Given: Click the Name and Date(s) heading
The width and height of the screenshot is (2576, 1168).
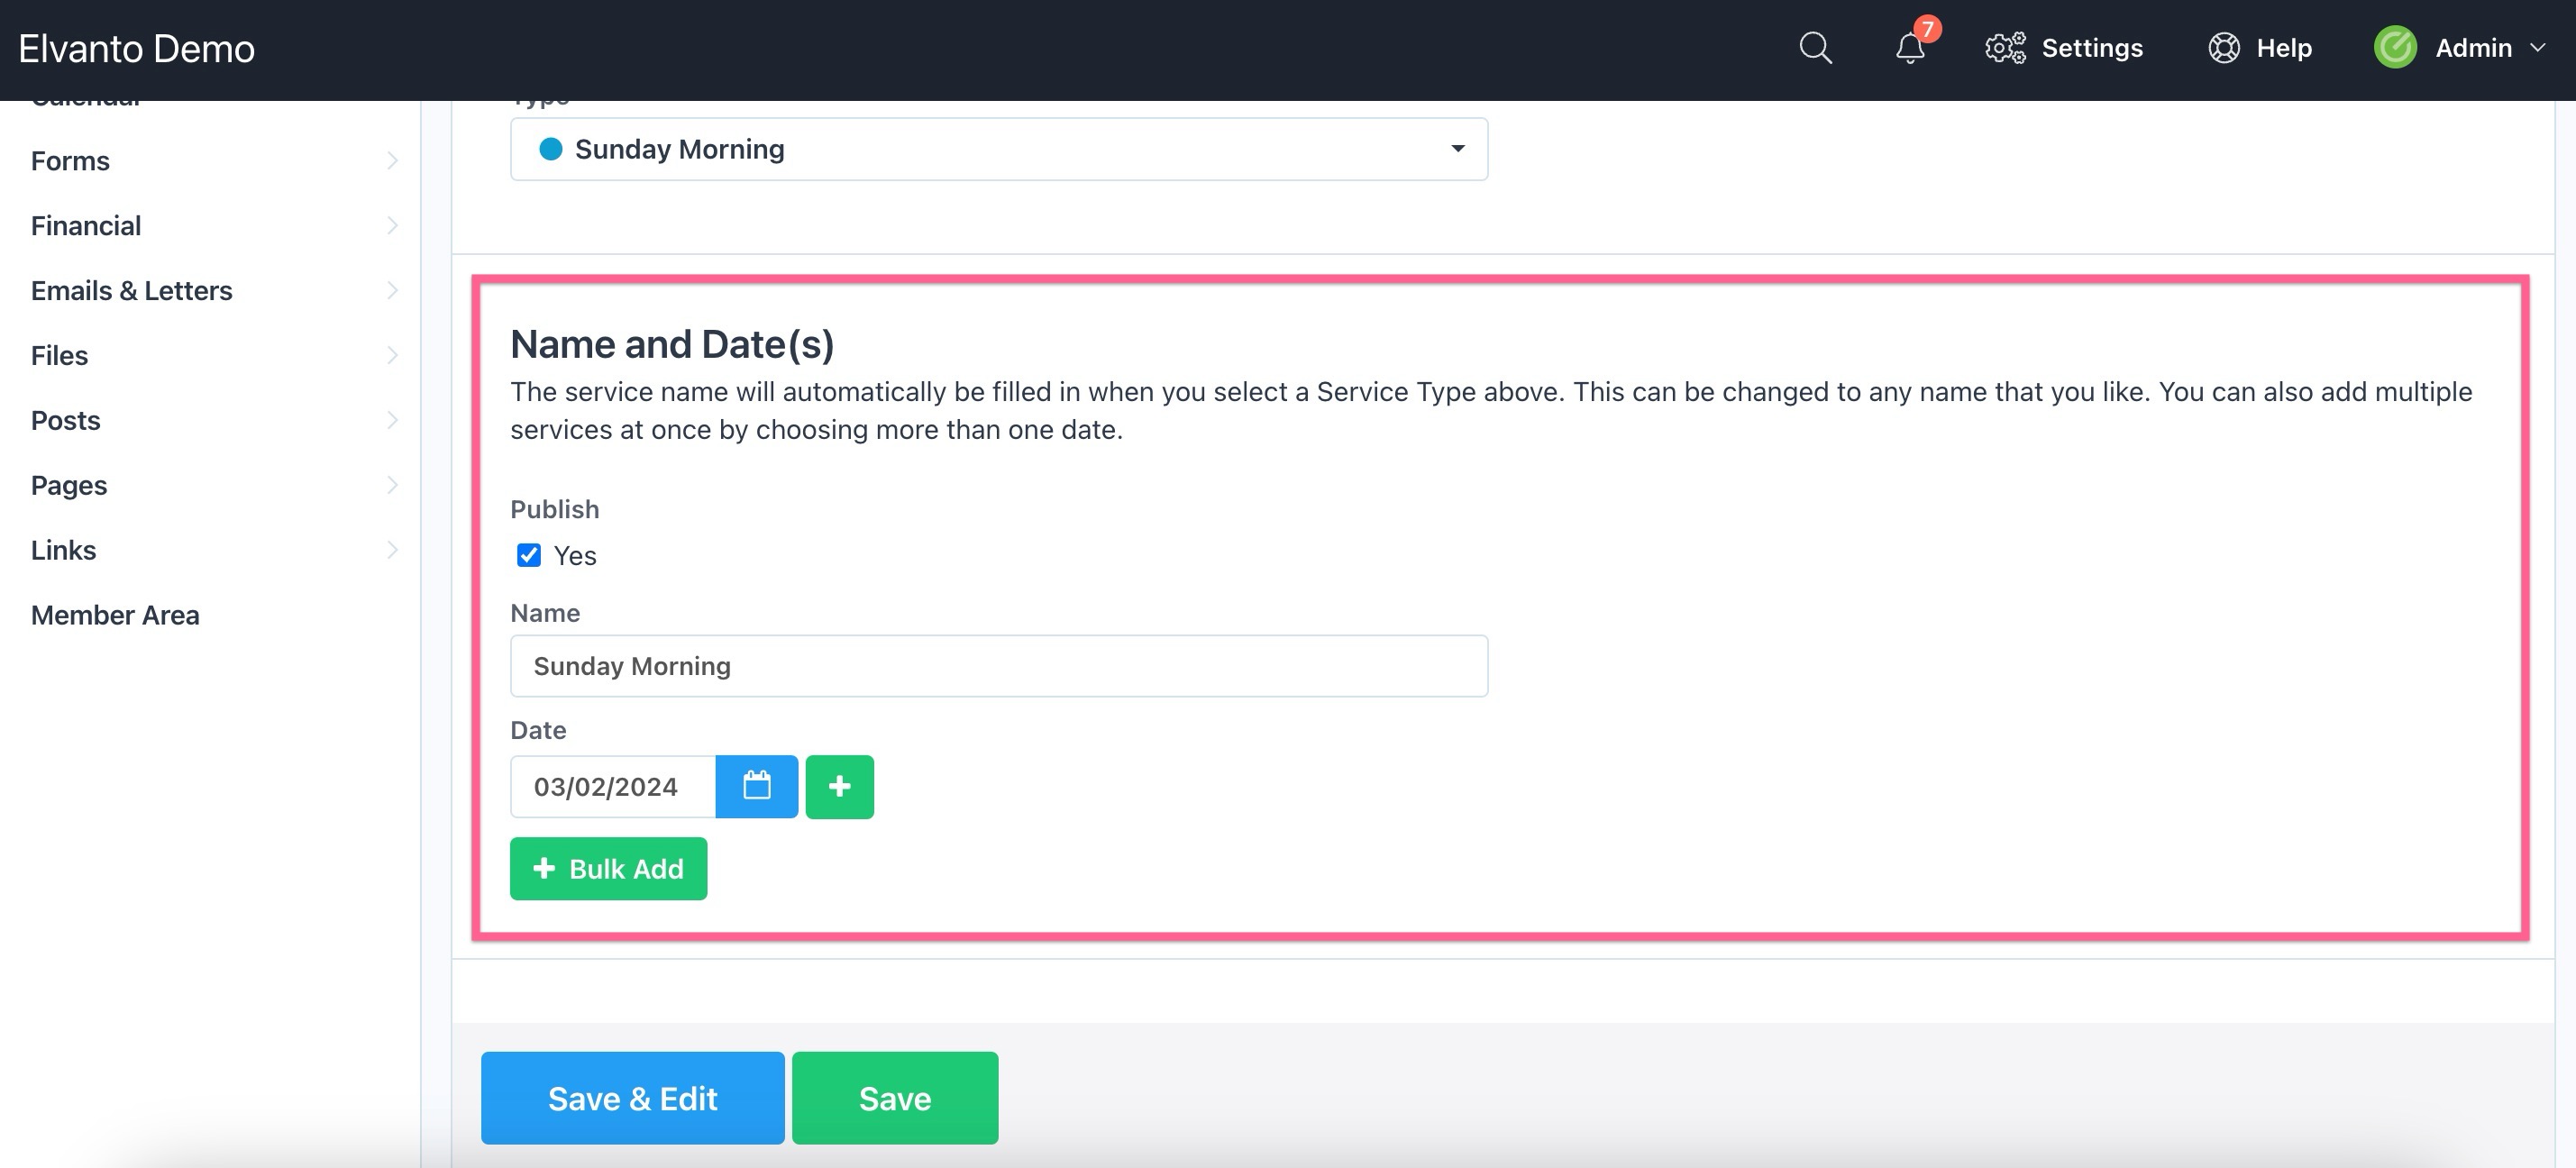Looking at the screenshot, I should pos(672,344).
